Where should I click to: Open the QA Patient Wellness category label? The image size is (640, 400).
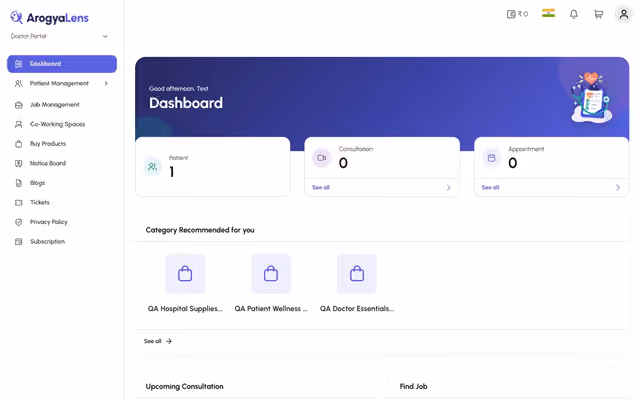point(271,309)
